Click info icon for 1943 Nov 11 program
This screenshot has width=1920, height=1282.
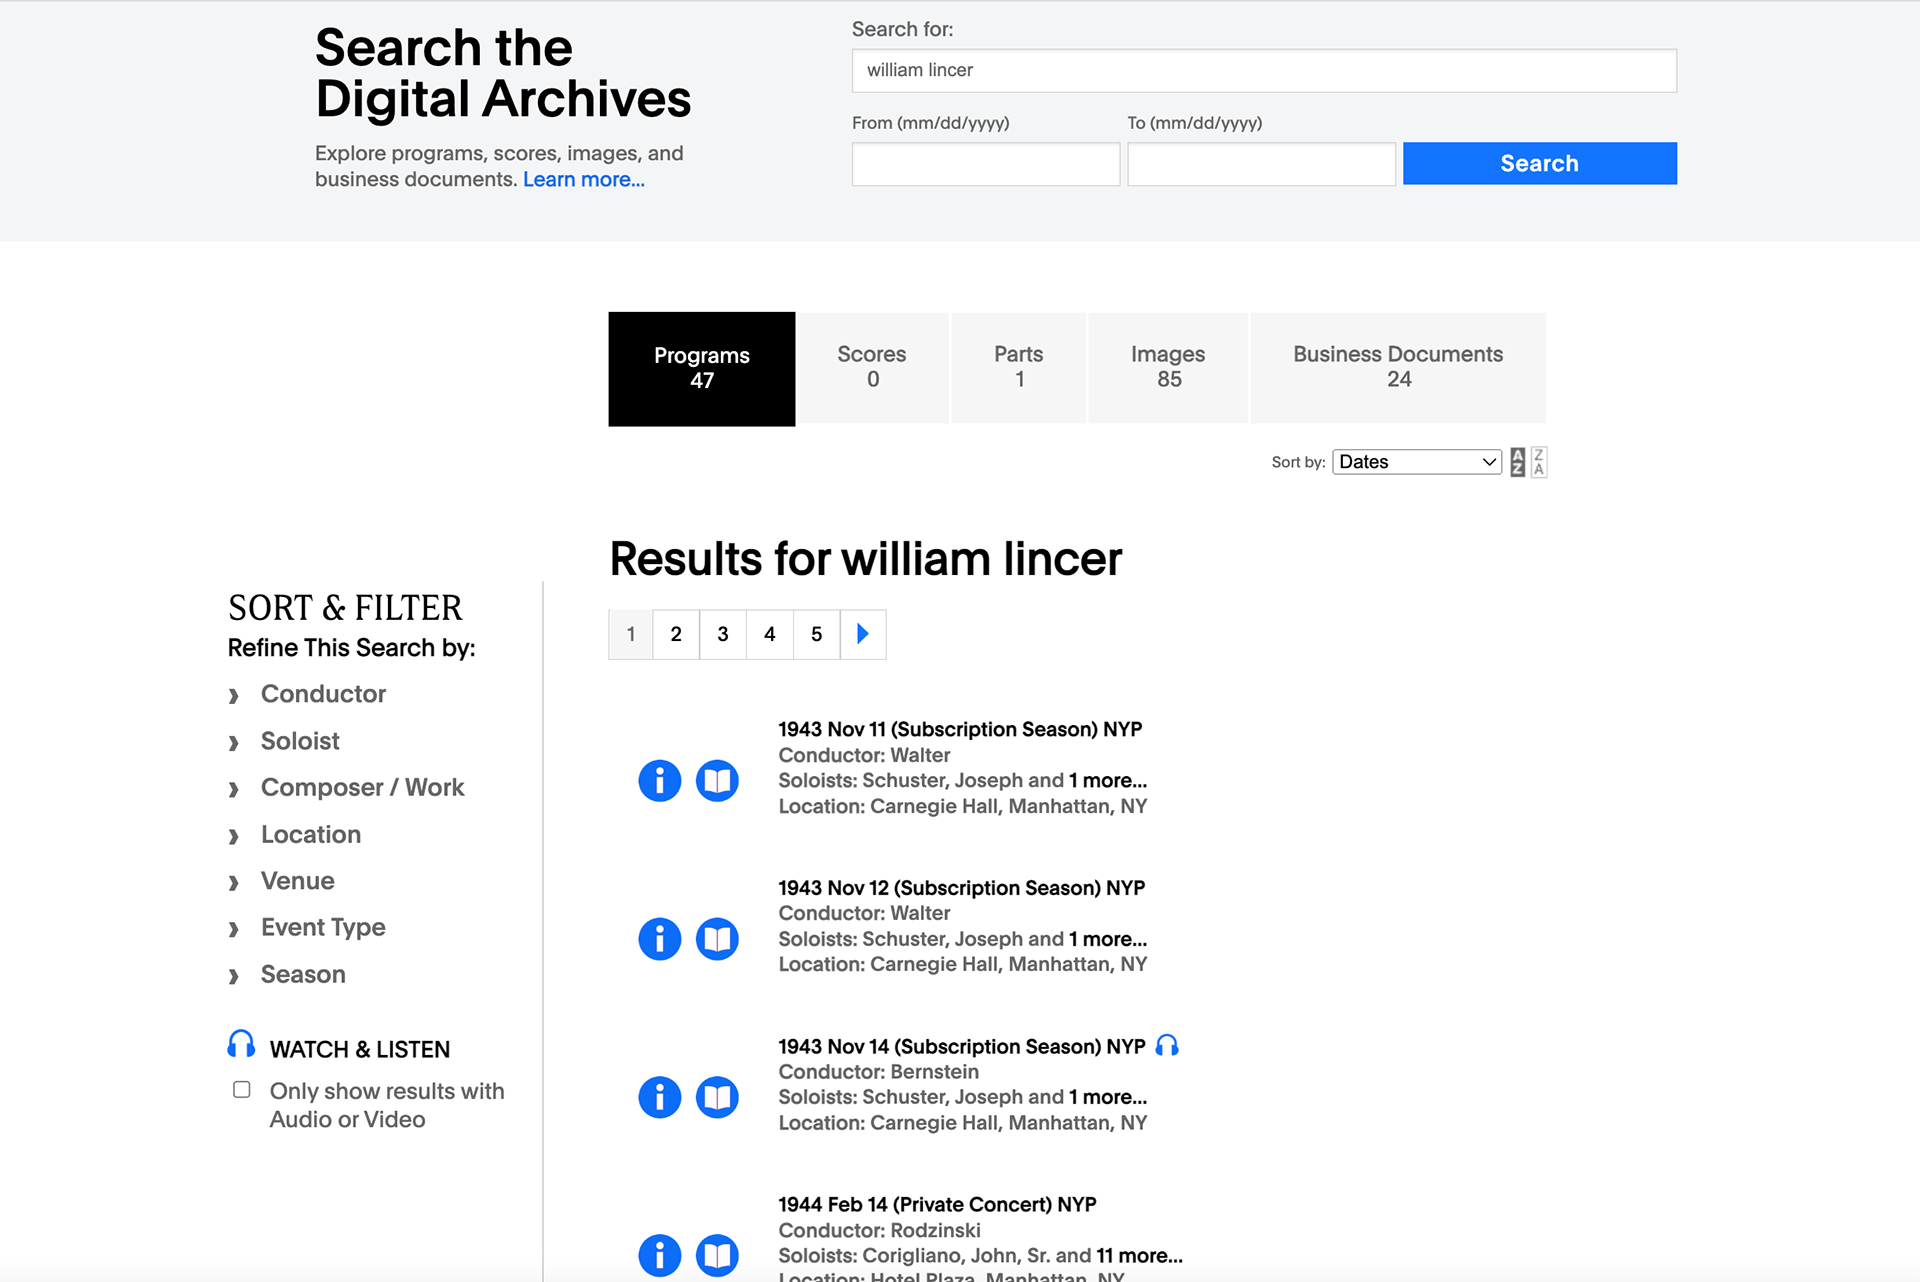coord(659,781)
